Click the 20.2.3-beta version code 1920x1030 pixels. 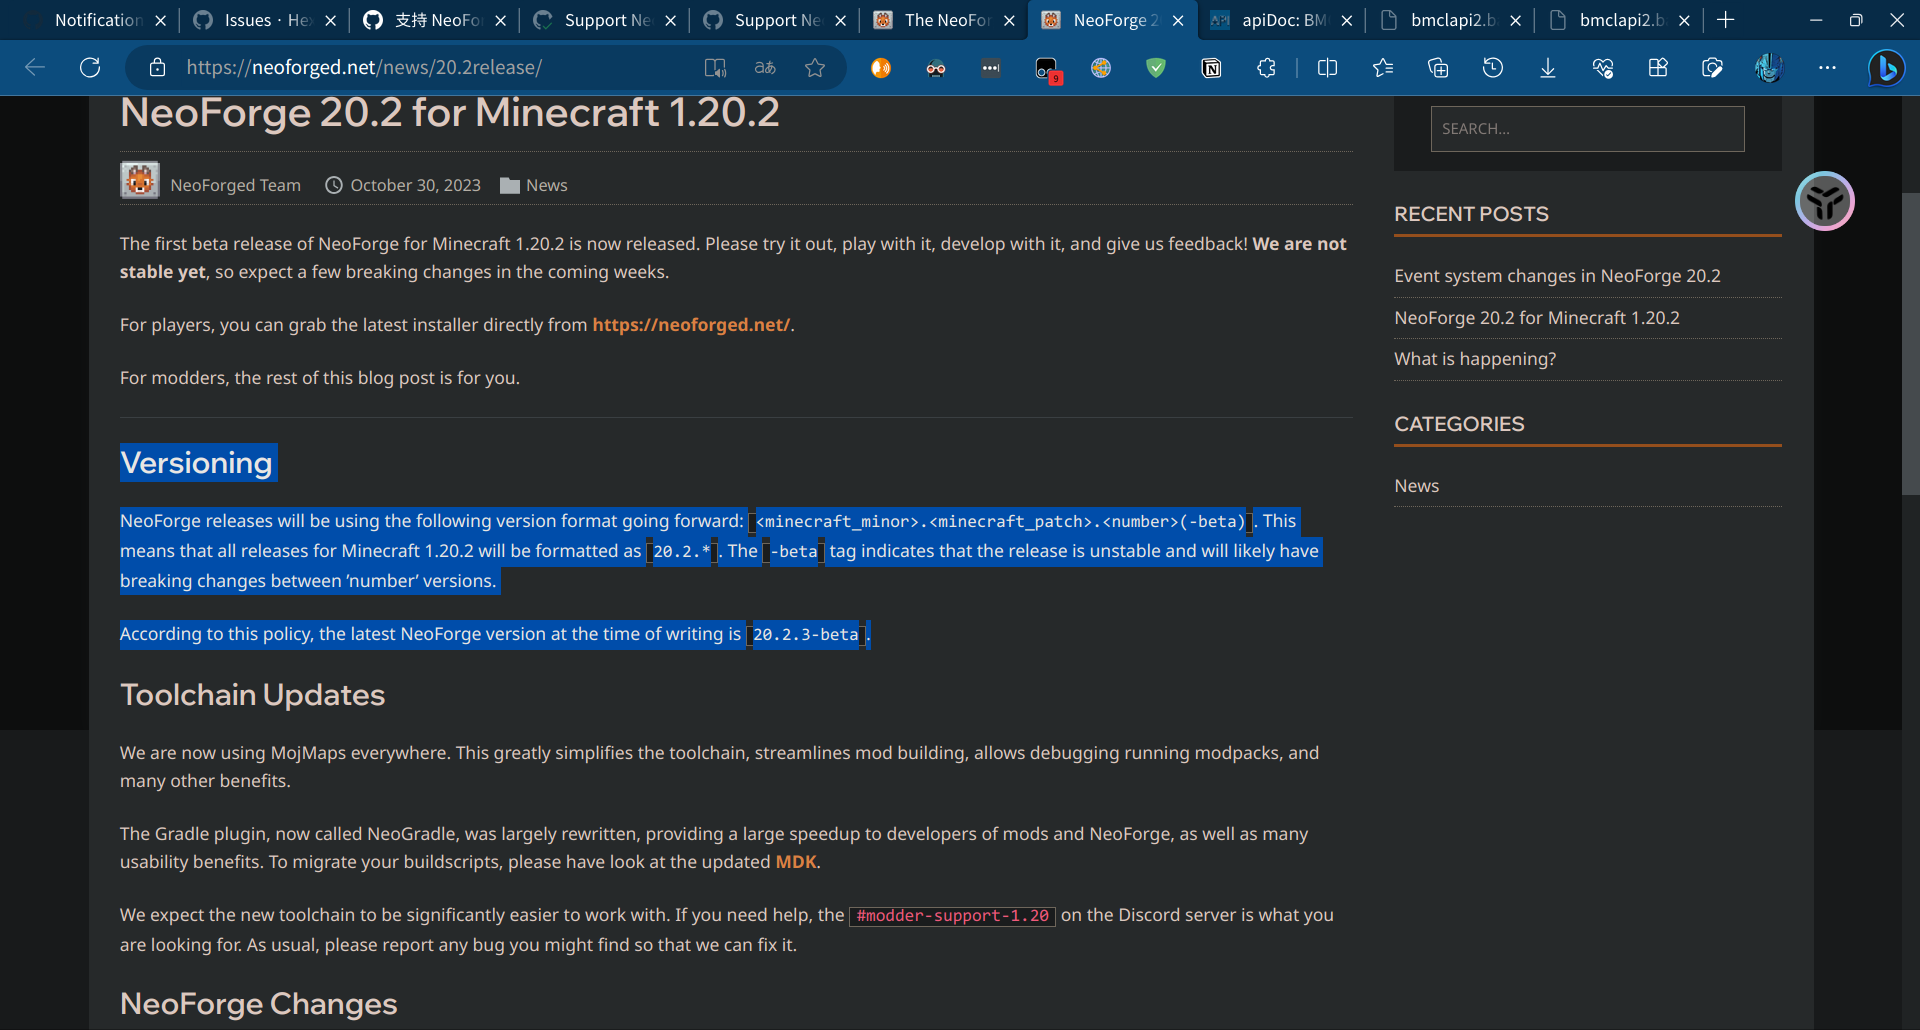(x=805, y=635)
